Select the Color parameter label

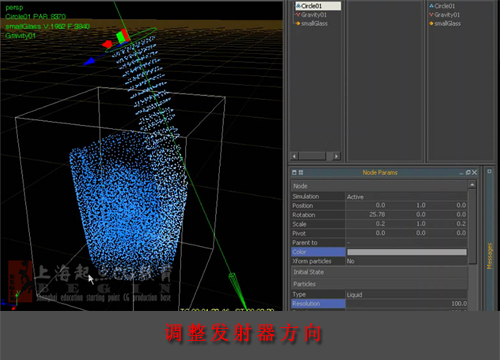(x=318, y=252)
